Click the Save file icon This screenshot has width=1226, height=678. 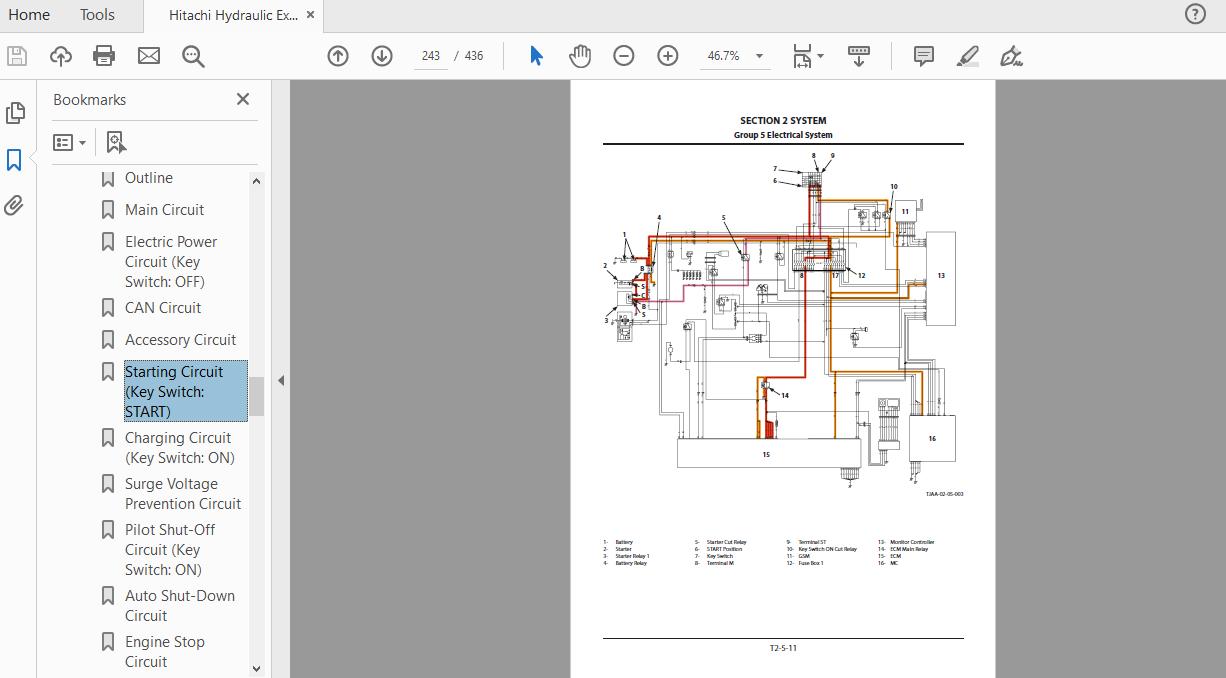coord(17,56)
